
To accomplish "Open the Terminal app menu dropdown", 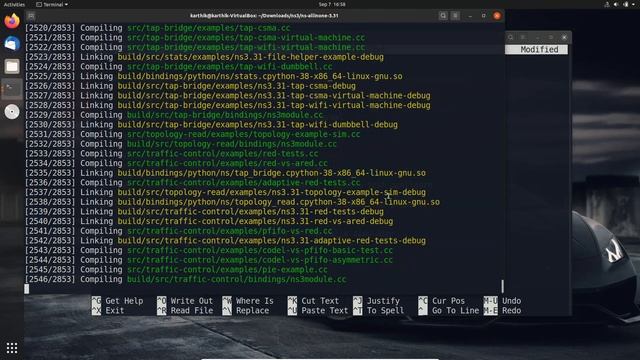I will 52,4.
